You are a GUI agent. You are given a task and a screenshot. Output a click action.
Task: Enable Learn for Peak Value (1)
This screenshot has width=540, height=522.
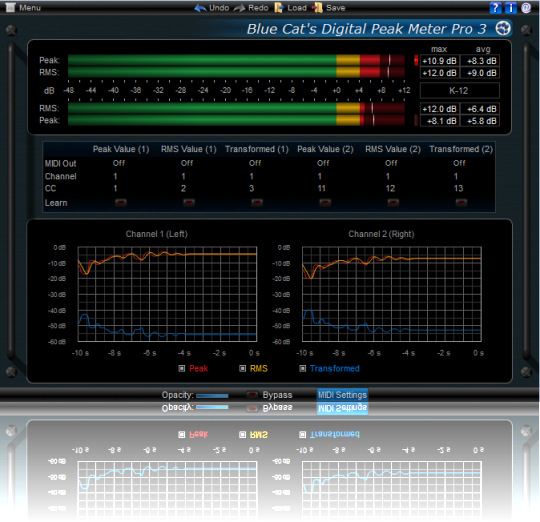121,202
